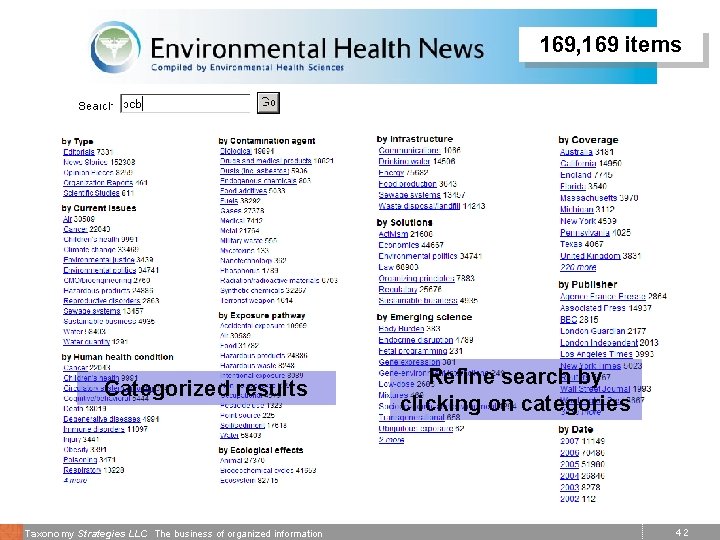Expand 2 more emerging science items

click(391, 440)
